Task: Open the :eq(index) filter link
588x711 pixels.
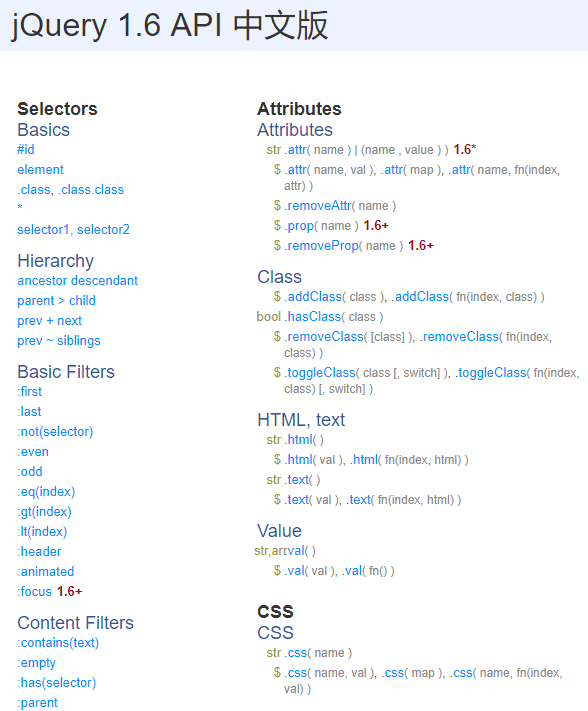Action: [46, 492]
